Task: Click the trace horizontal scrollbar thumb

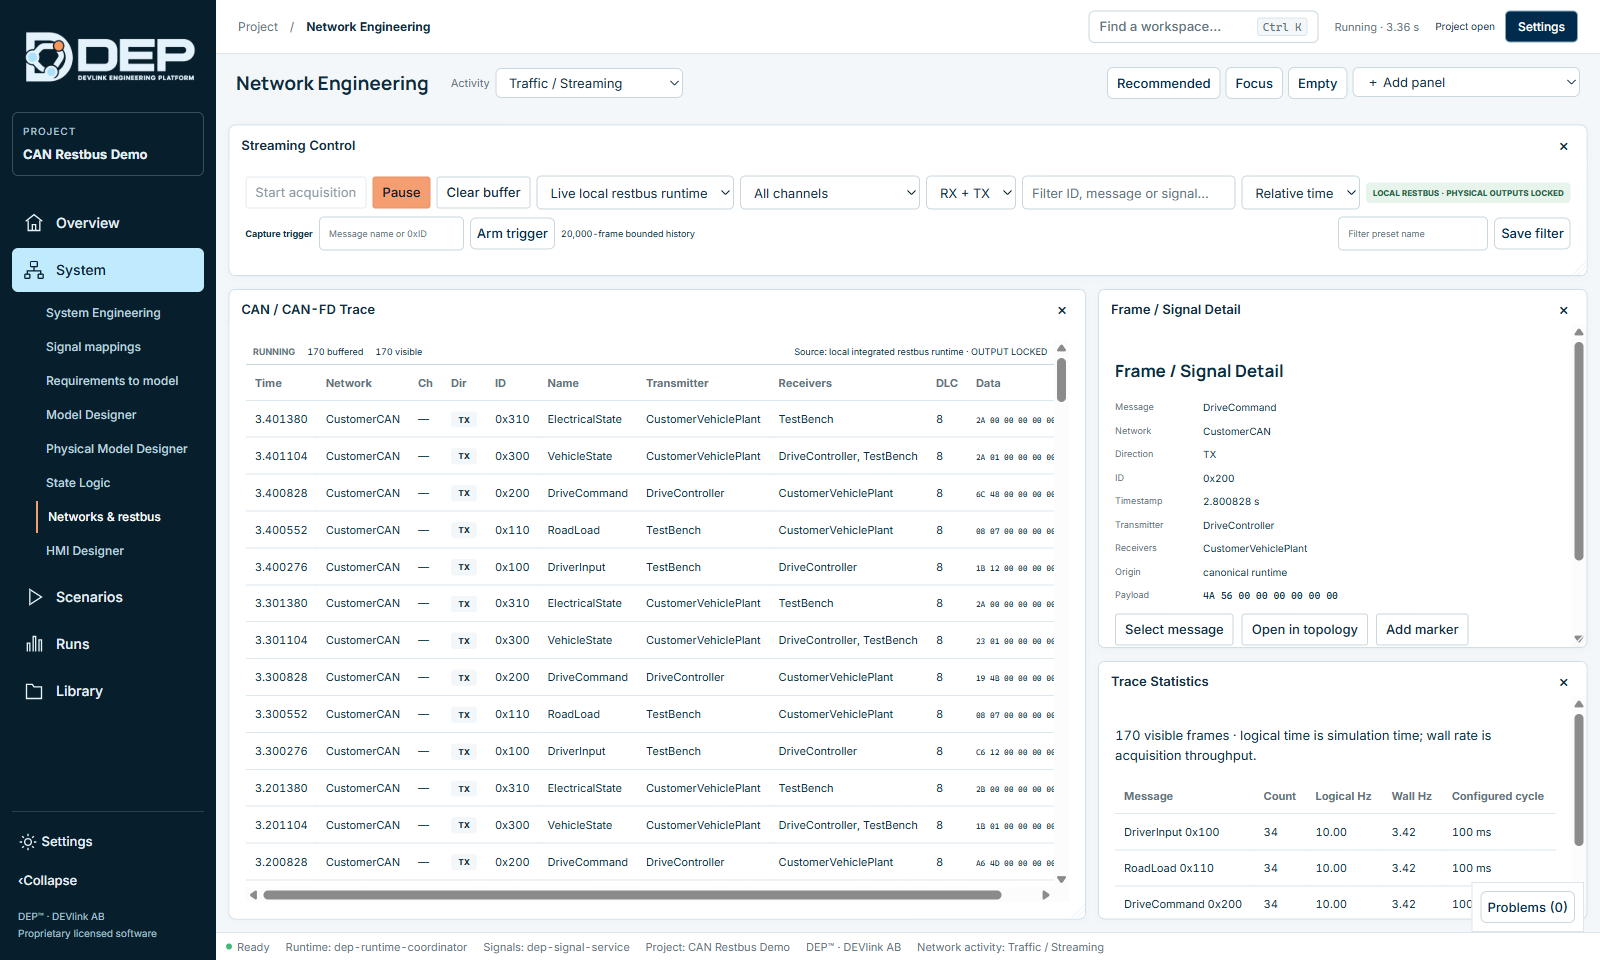Action: (632, 895)
